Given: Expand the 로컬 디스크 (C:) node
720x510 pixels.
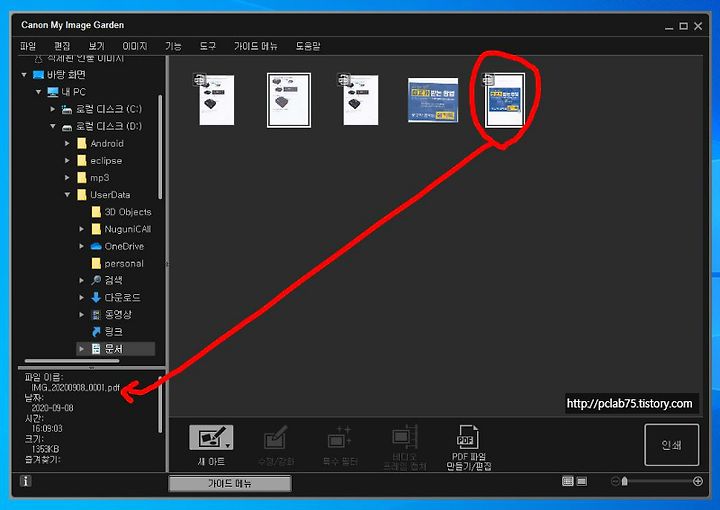Looking at the screenshot, I should 53,109.
